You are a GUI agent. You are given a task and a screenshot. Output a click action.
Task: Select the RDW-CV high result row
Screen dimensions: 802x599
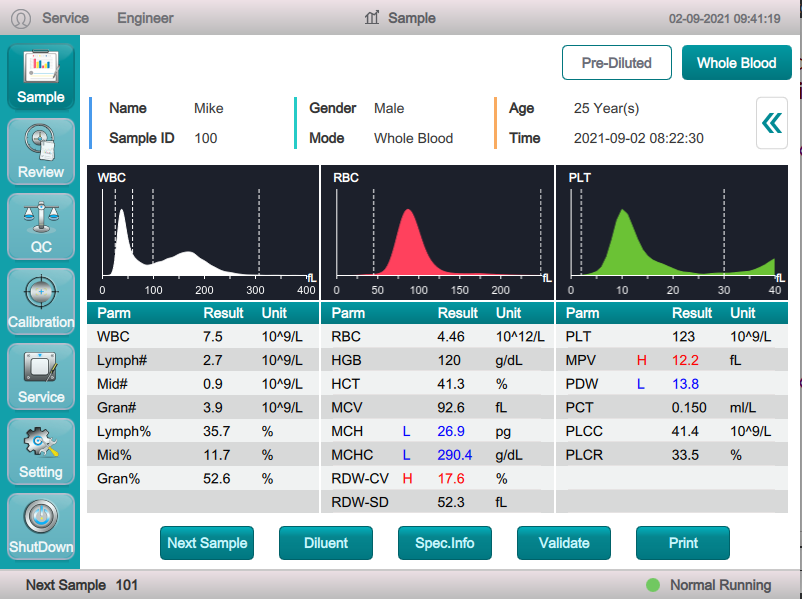coord(437,478)
